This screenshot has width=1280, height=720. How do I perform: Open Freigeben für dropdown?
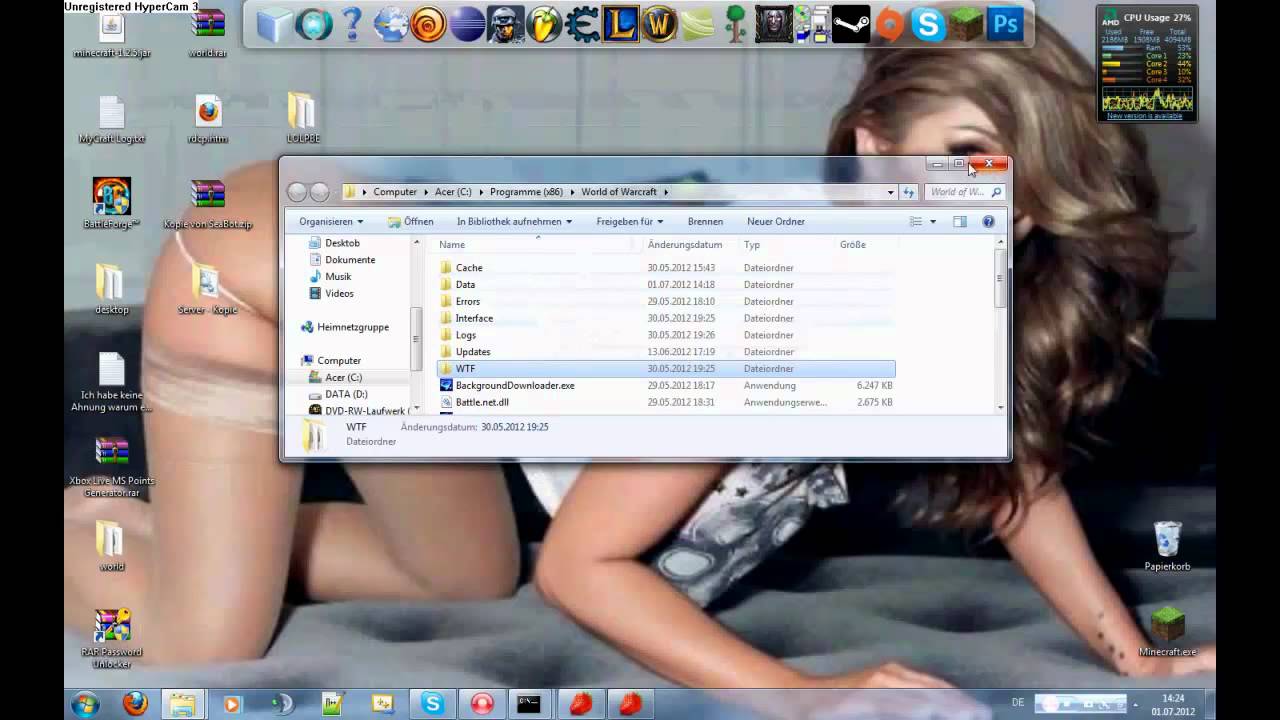point(629,221)
